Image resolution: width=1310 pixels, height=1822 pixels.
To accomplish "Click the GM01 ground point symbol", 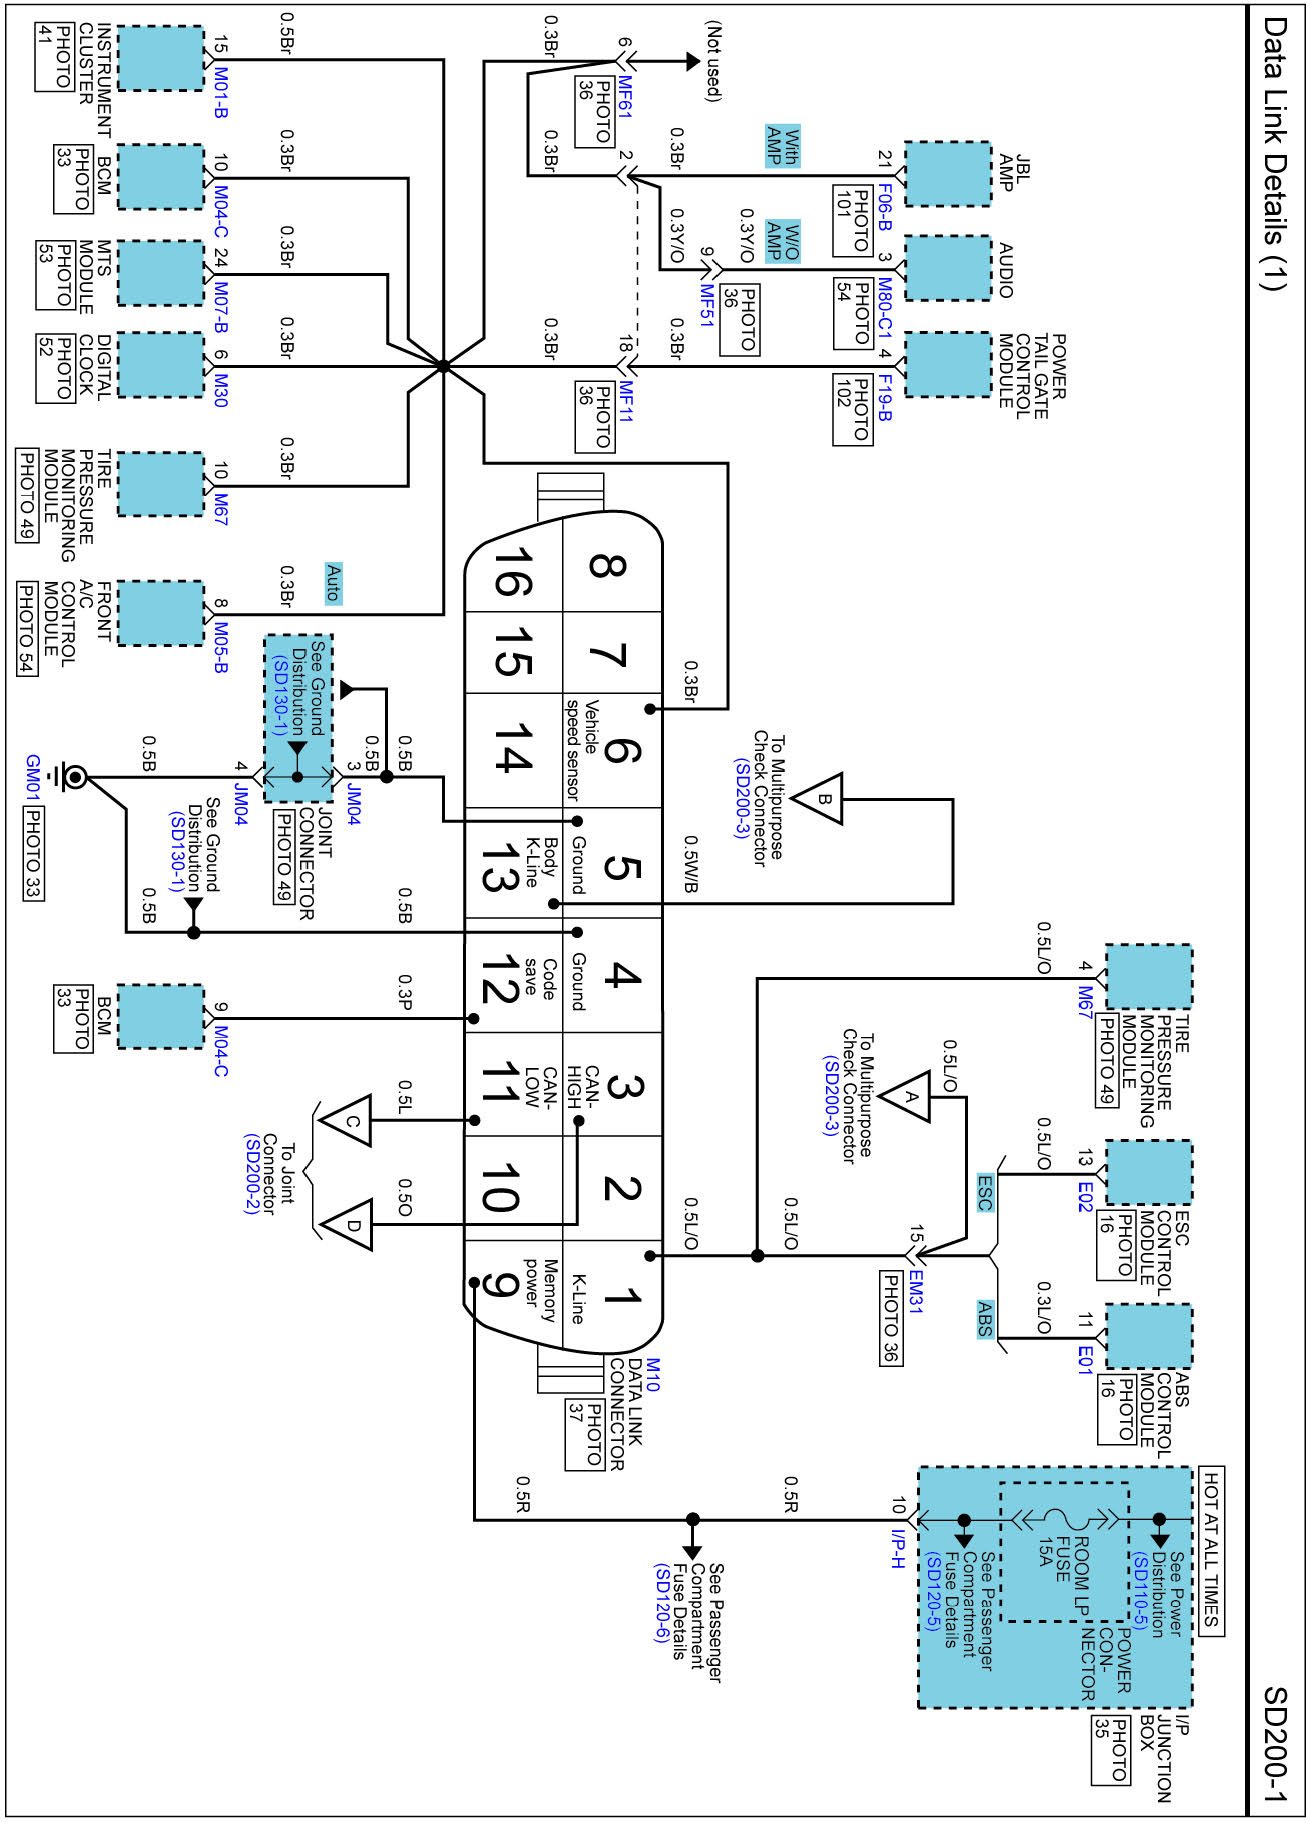I will 74,777.
